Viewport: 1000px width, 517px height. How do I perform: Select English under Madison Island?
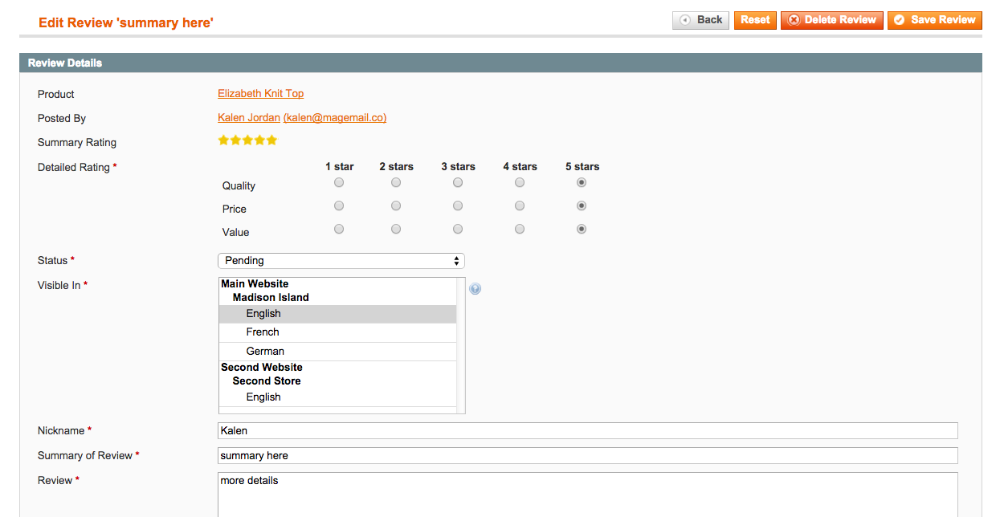point(263,314)
